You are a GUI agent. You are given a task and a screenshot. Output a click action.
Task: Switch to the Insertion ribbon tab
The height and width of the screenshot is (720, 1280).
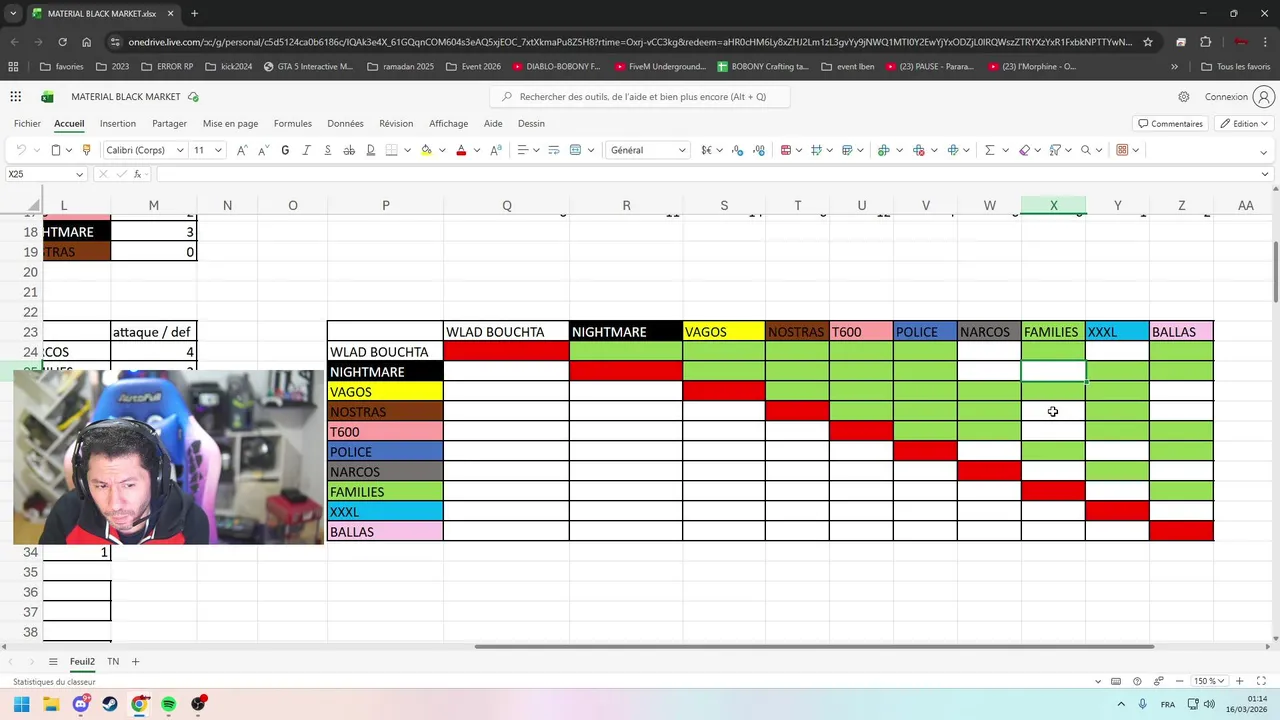click(x=118, y=124)
